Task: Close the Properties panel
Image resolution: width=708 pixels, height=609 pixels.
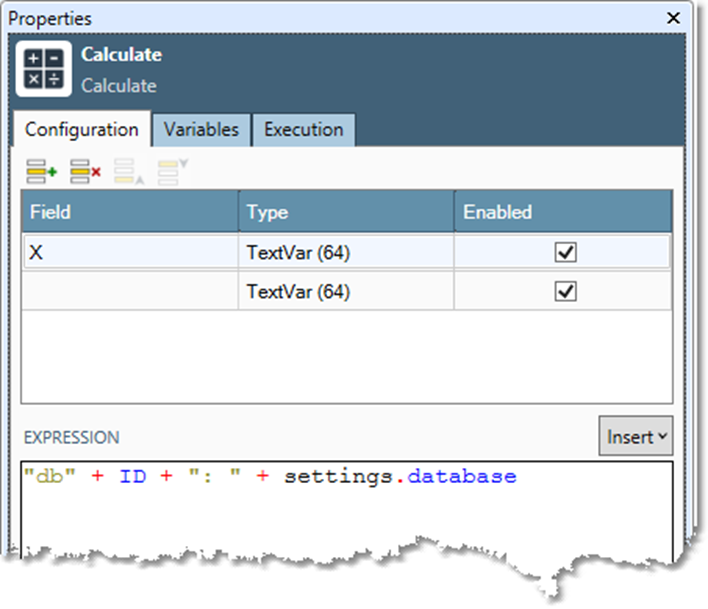Action: pyautogui.click(x=674, y=19)
